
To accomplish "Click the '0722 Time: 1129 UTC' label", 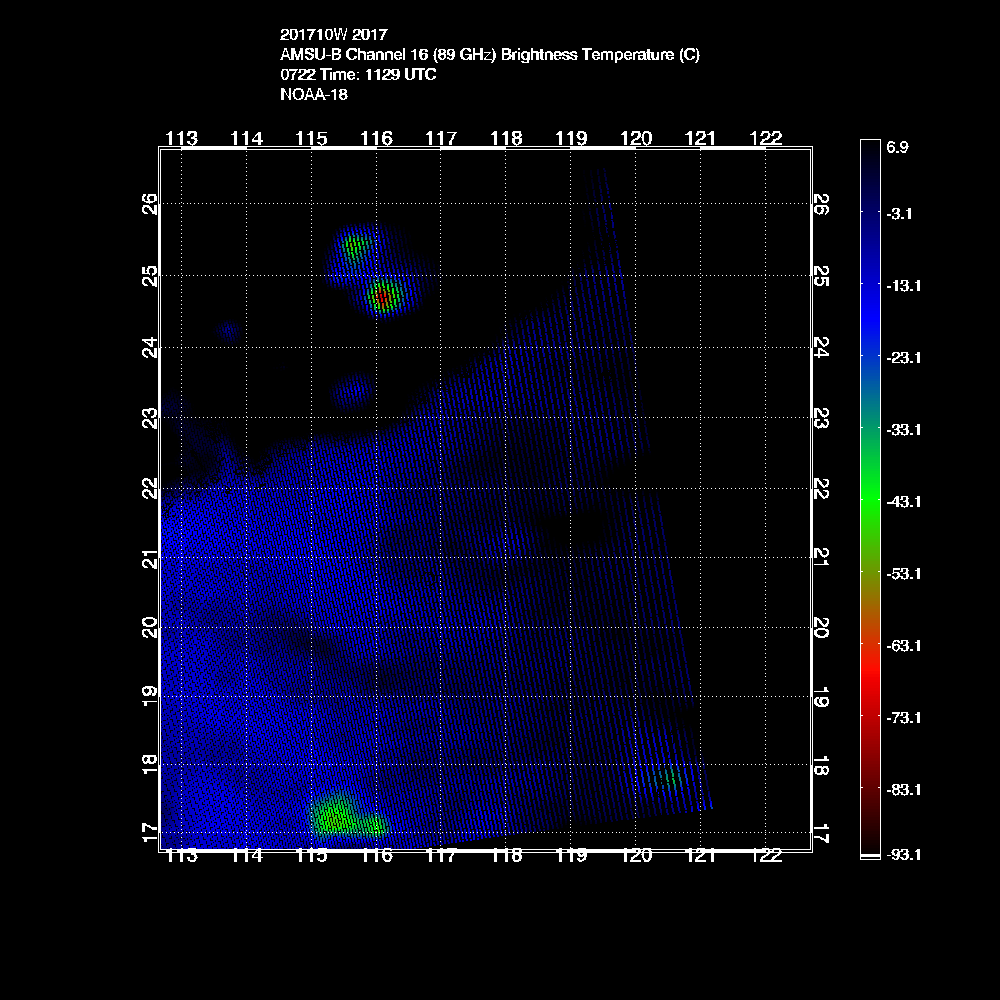I will tap(358, 75).
